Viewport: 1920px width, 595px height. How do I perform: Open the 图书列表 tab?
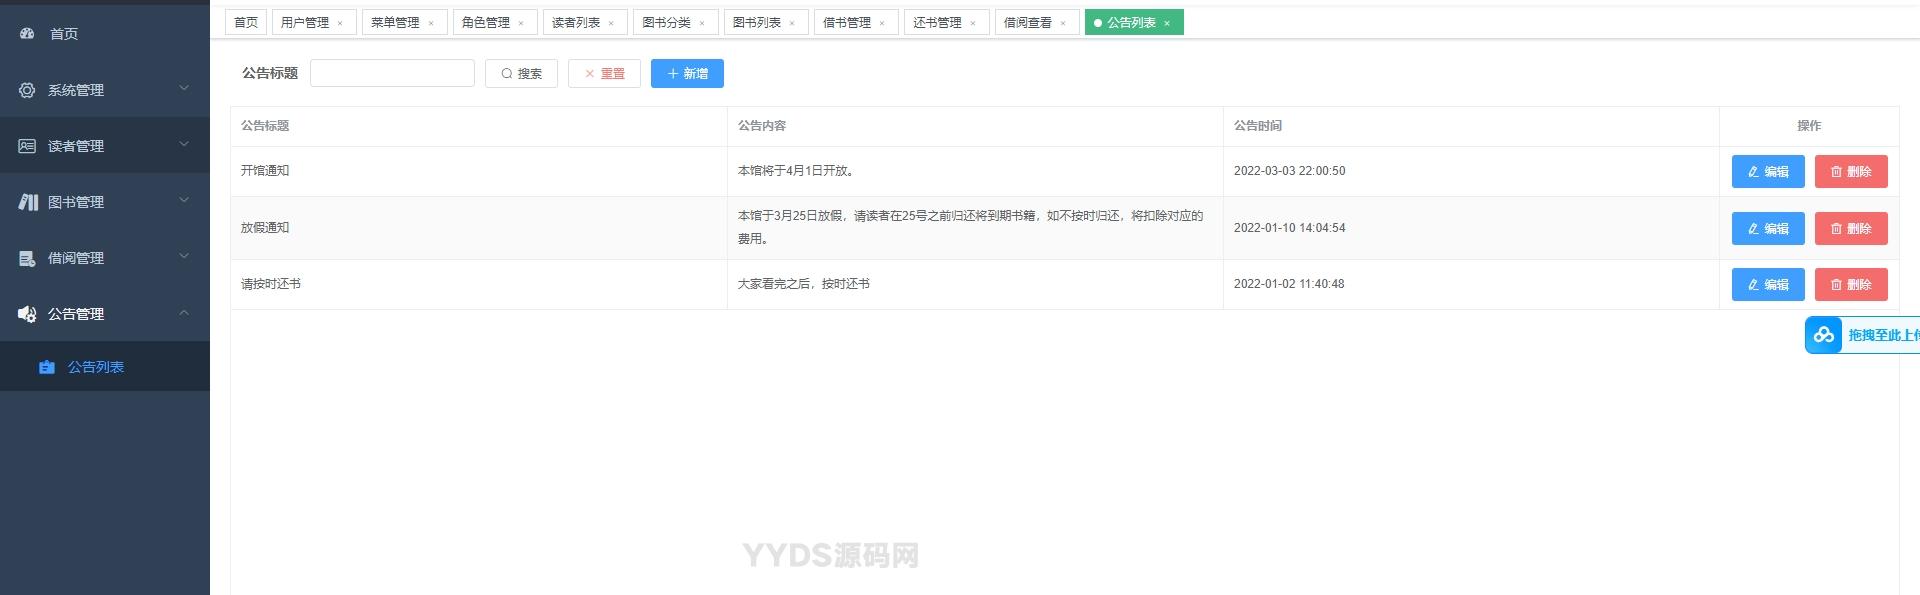[x=756, y=22]
